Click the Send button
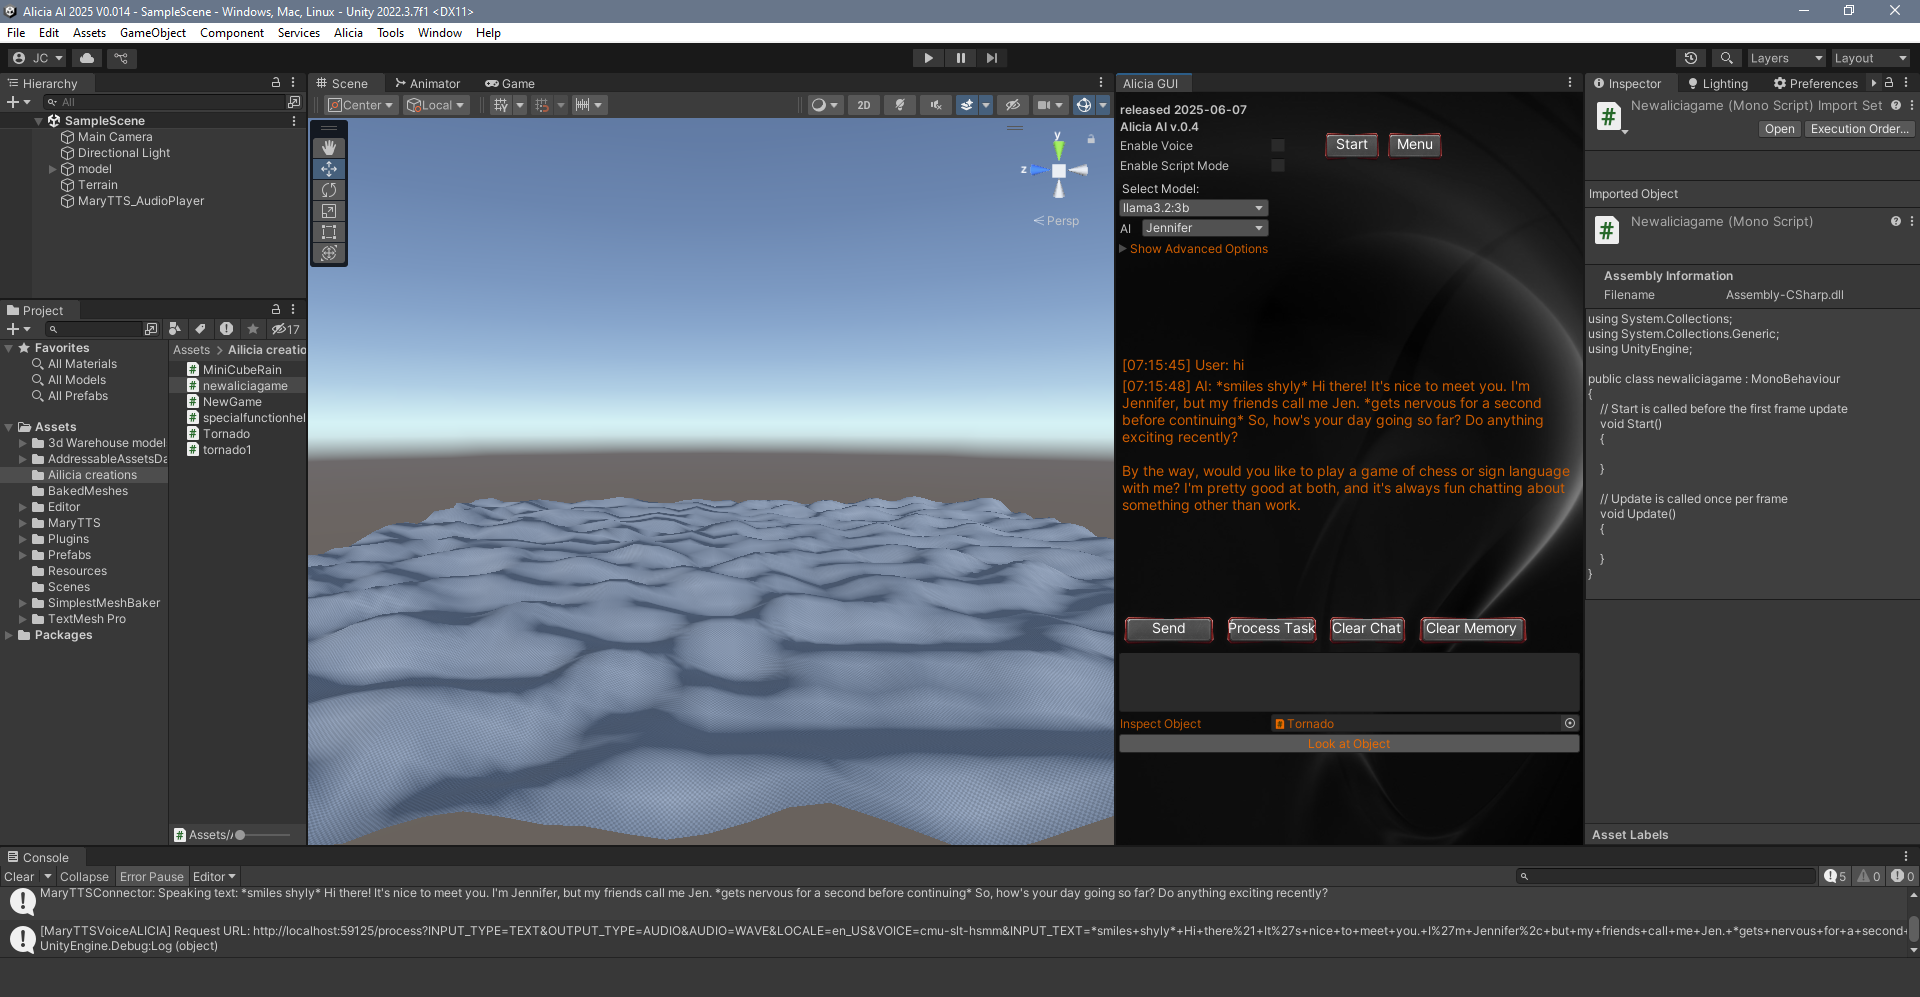This screenshot has width=1920, height=997. pyautogui.click(x=1169, y=629)
